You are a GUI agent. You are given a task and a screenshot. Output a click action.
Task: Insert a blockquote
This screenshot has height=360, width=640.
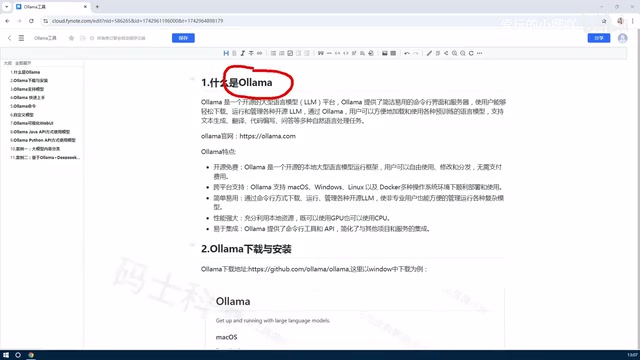(x=320, y=53)
